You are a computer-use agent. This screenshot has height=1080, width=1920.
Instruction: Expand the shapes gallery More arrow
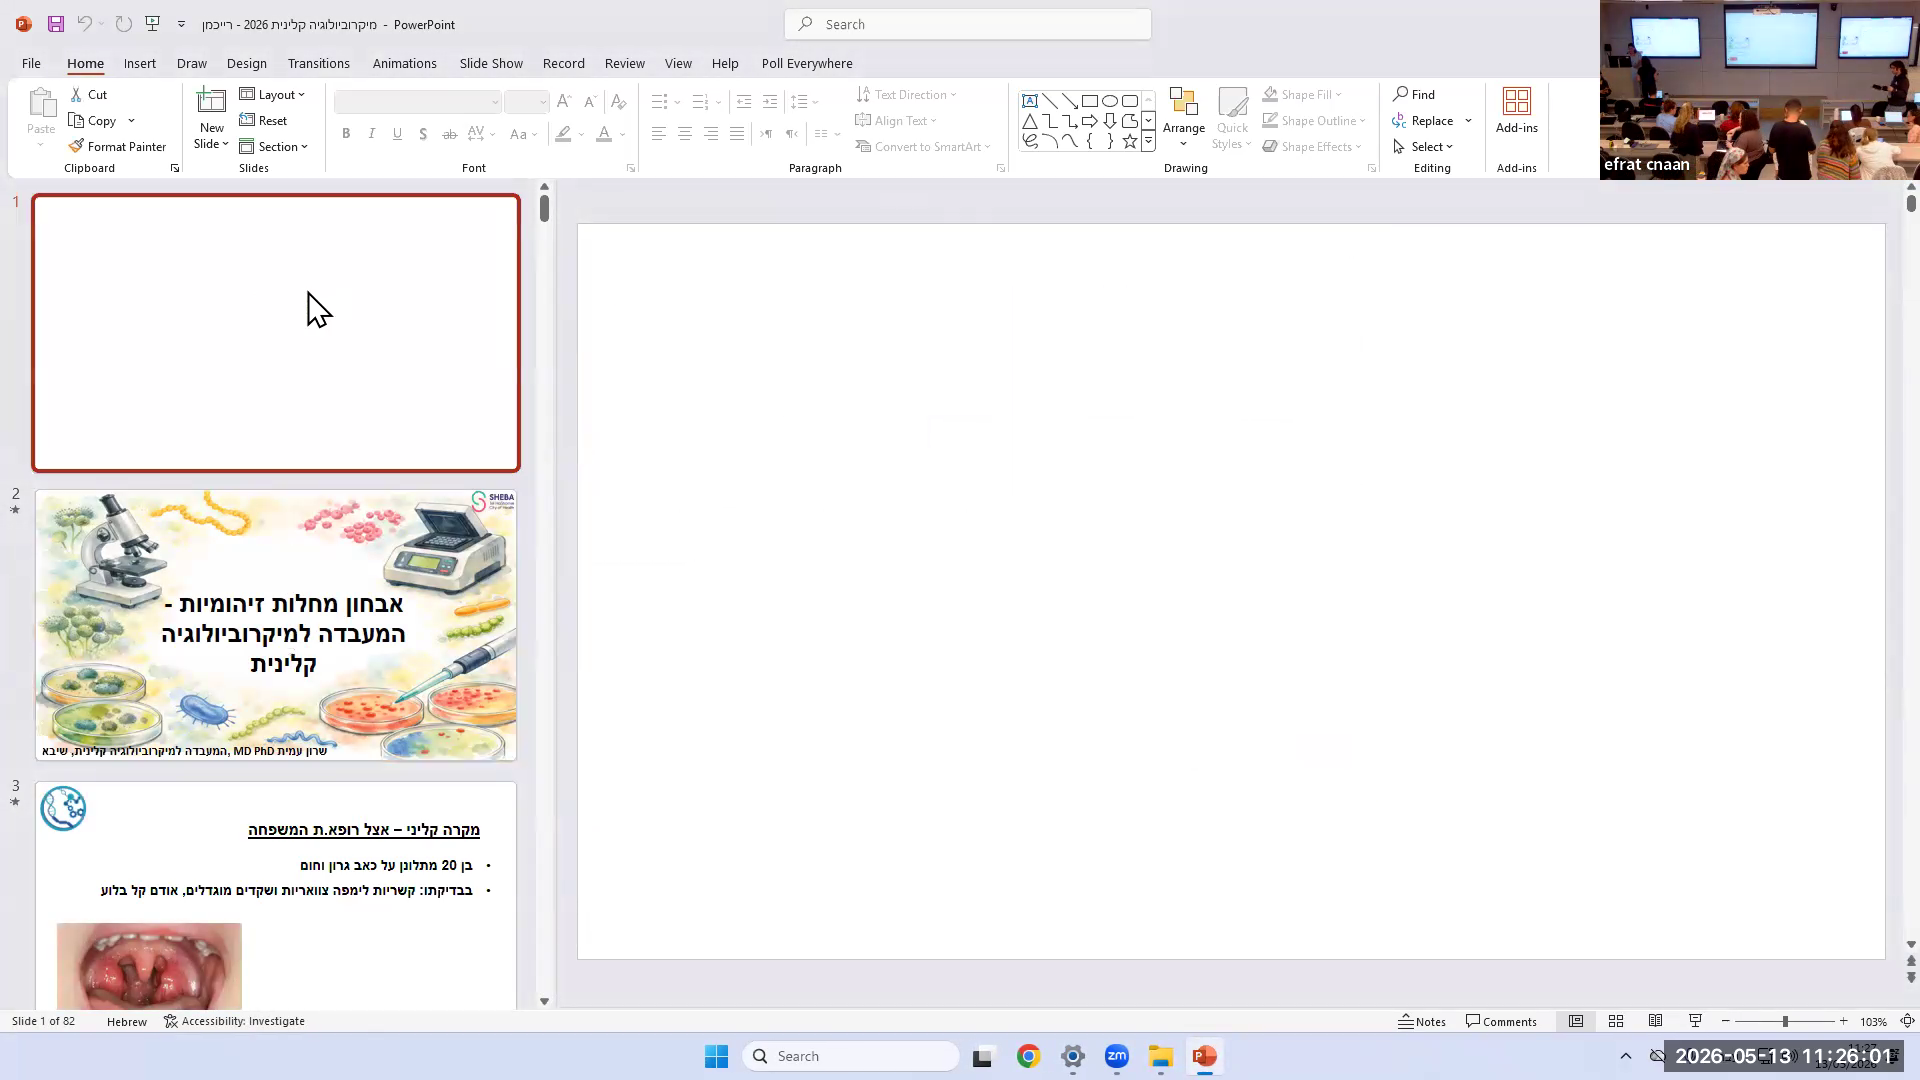pyautogui.click(x=1148, y=141)
